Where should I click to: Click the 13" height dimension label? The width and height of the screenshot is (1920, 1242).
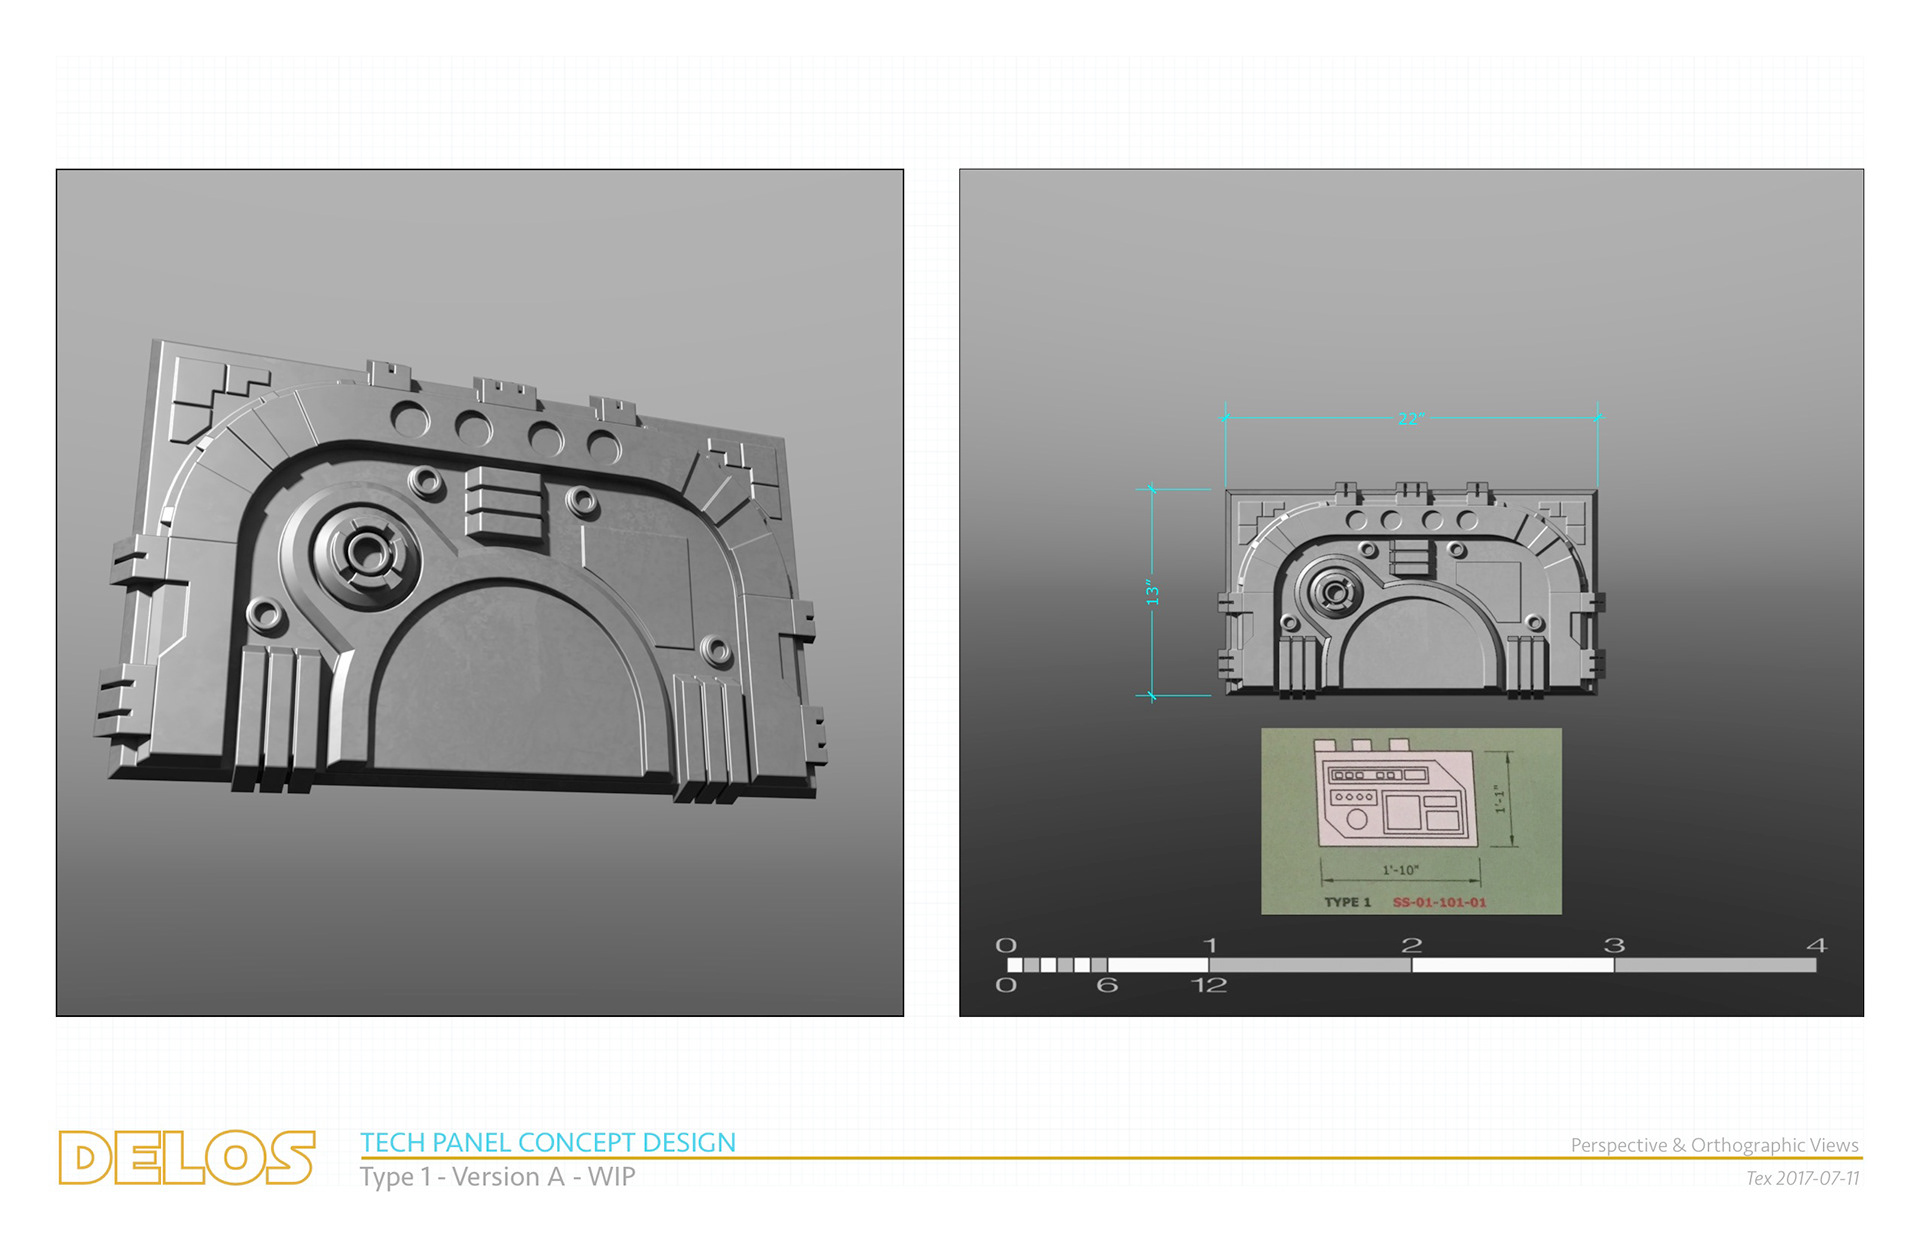point(1152,592)
